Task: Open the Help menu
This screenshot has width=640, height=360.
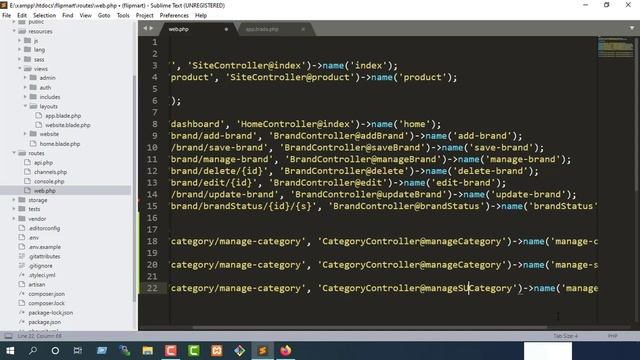Action: click(x=200, y=16)
